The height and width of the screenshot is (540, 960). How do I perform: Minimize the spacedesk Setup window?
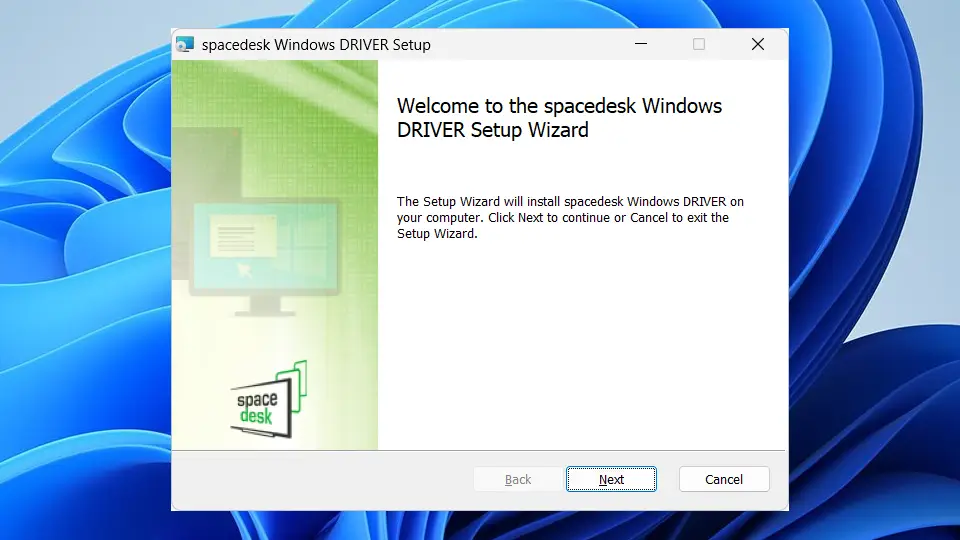pyautogui.click(x=640, y=44)
